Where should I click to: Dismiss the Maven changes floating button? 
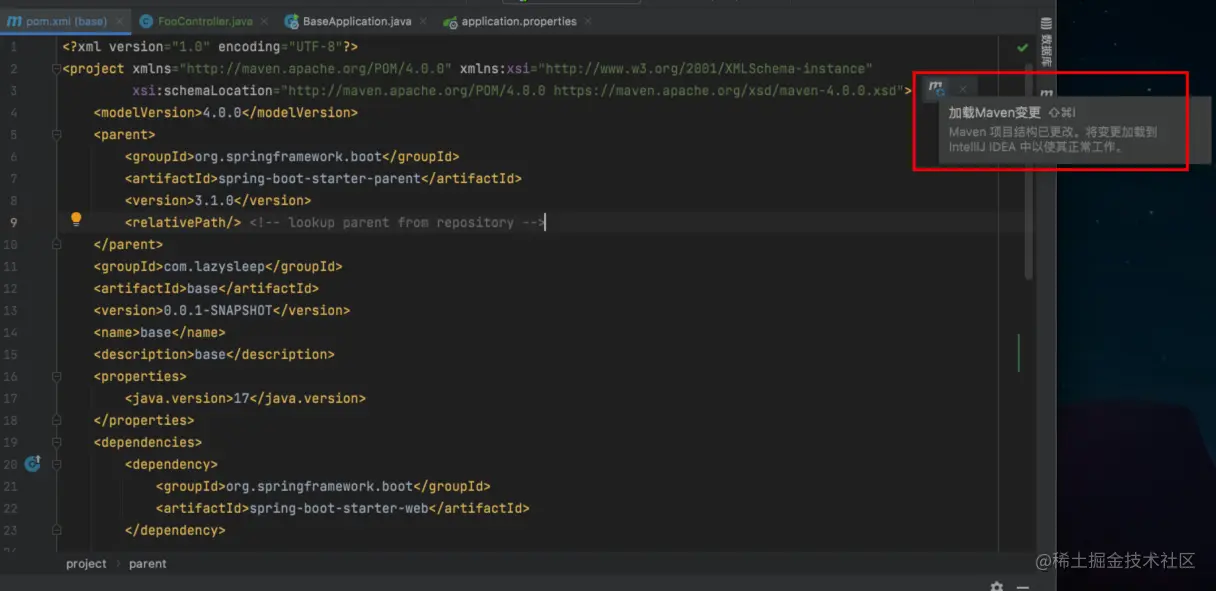[963, 90]
